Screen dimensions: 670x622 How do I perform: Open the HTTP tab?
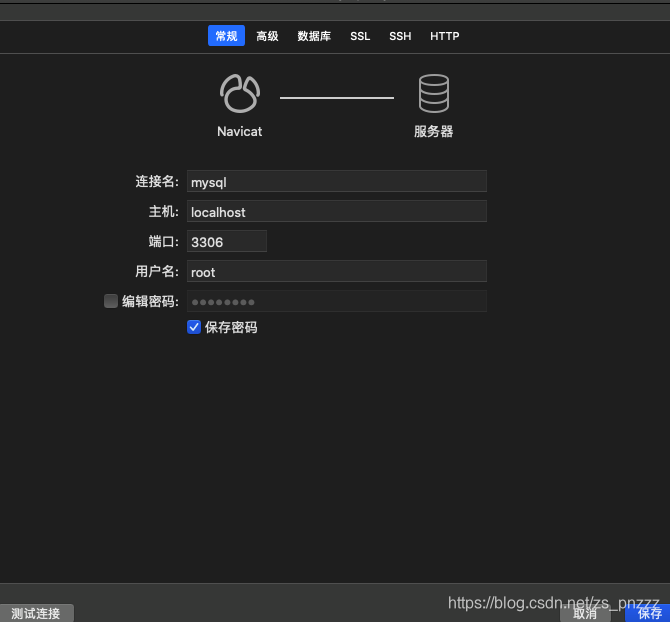(444, 36)
